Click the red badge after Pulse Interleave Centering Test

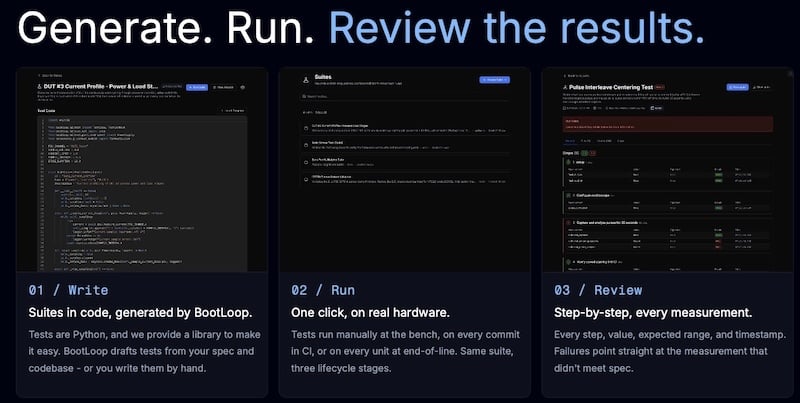660,87
